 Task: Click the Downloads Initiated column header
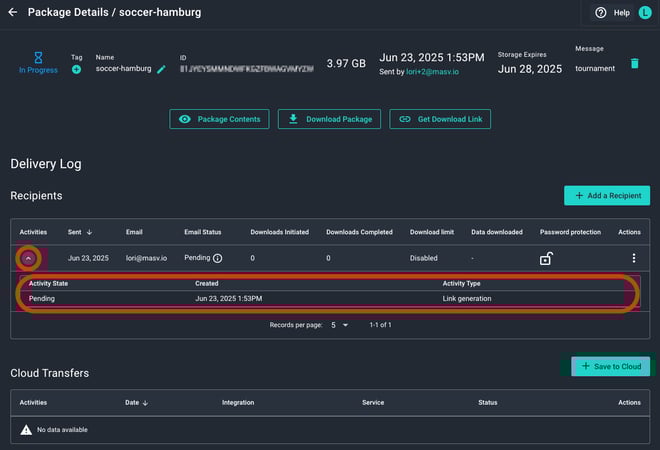279,232
